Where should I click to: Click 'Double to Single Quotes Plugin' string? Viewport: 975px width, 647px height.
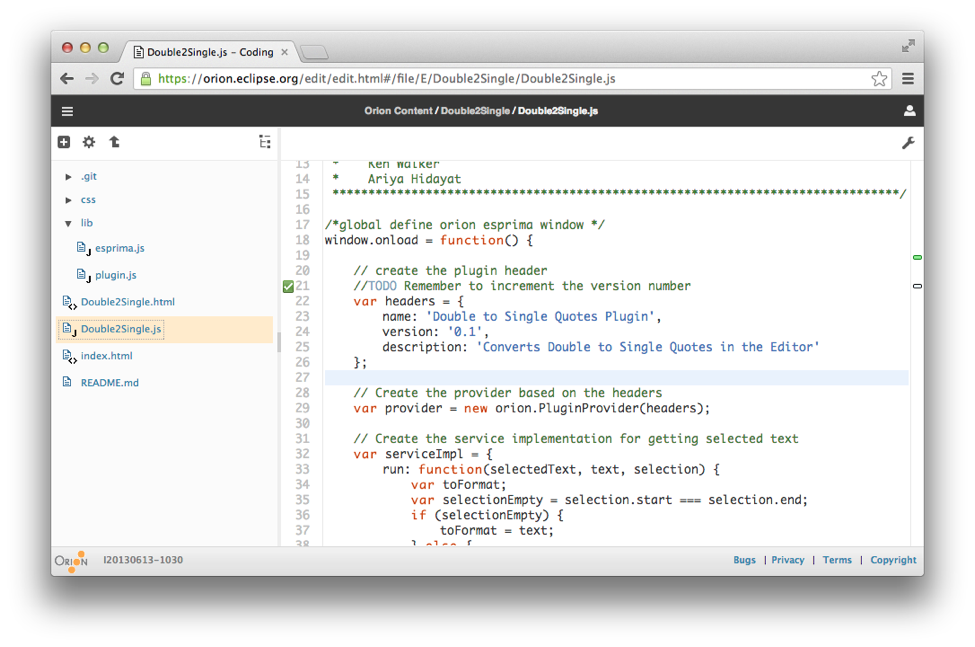tap(540, 316)
